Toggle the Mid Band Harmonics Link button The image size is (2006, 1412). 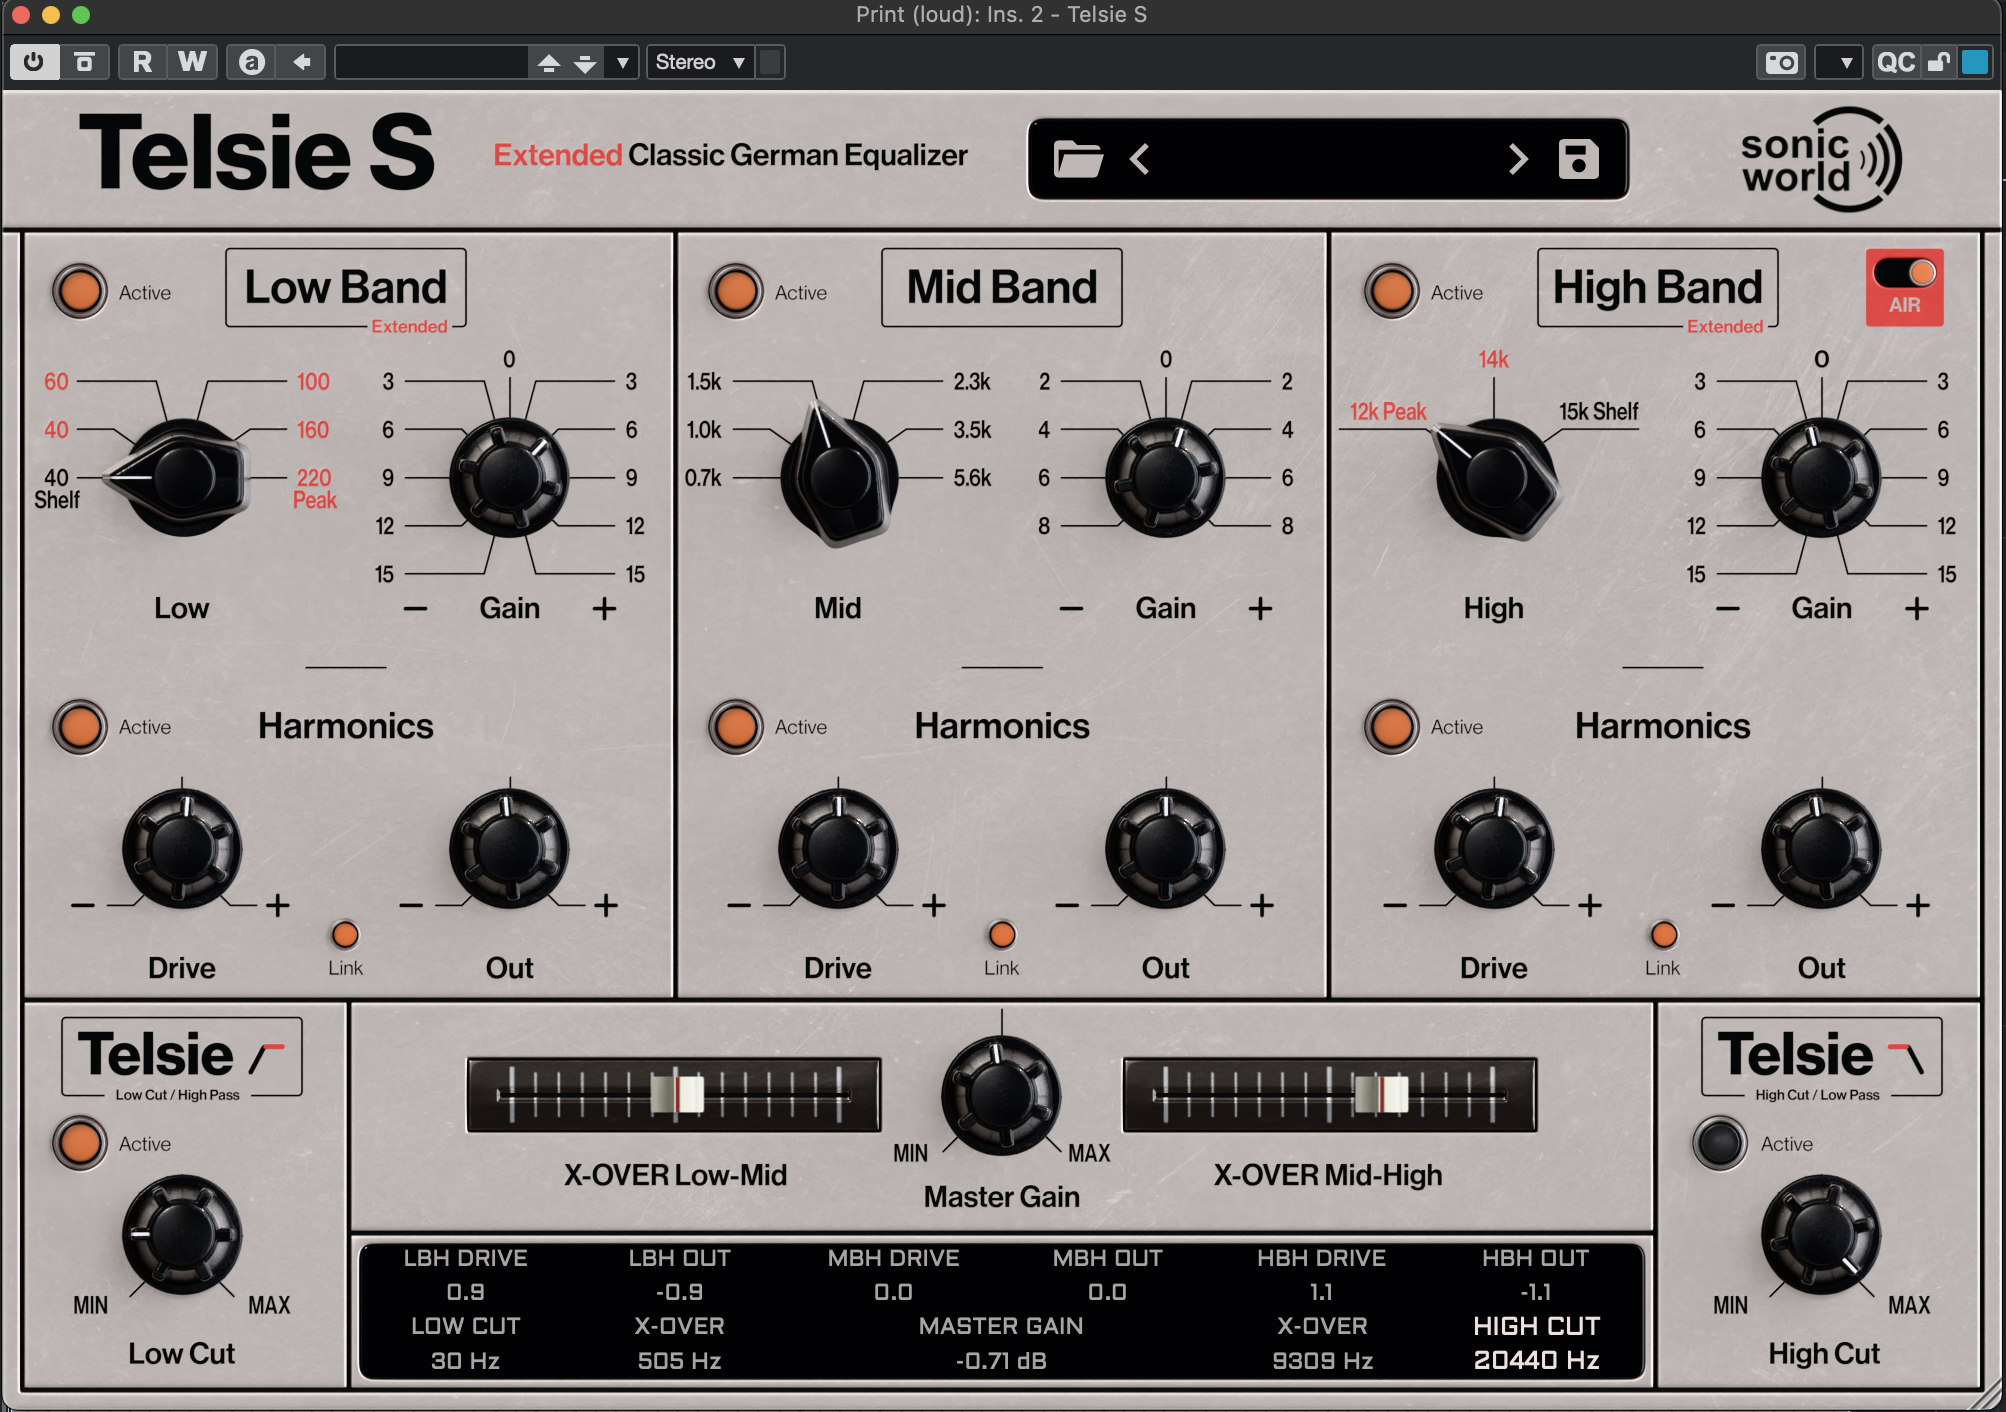click(1001, 935)
